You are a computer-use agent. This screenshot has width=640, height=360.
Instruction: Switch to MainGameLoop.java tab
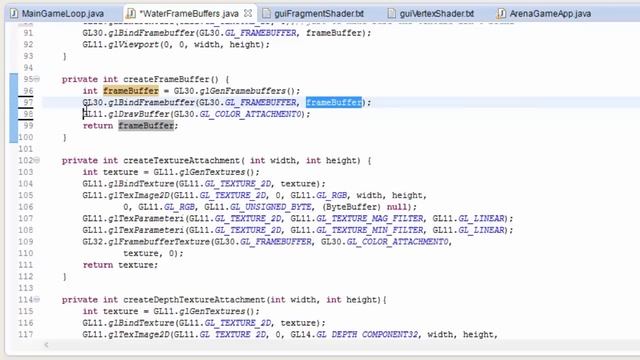click(x=62, y=13)
